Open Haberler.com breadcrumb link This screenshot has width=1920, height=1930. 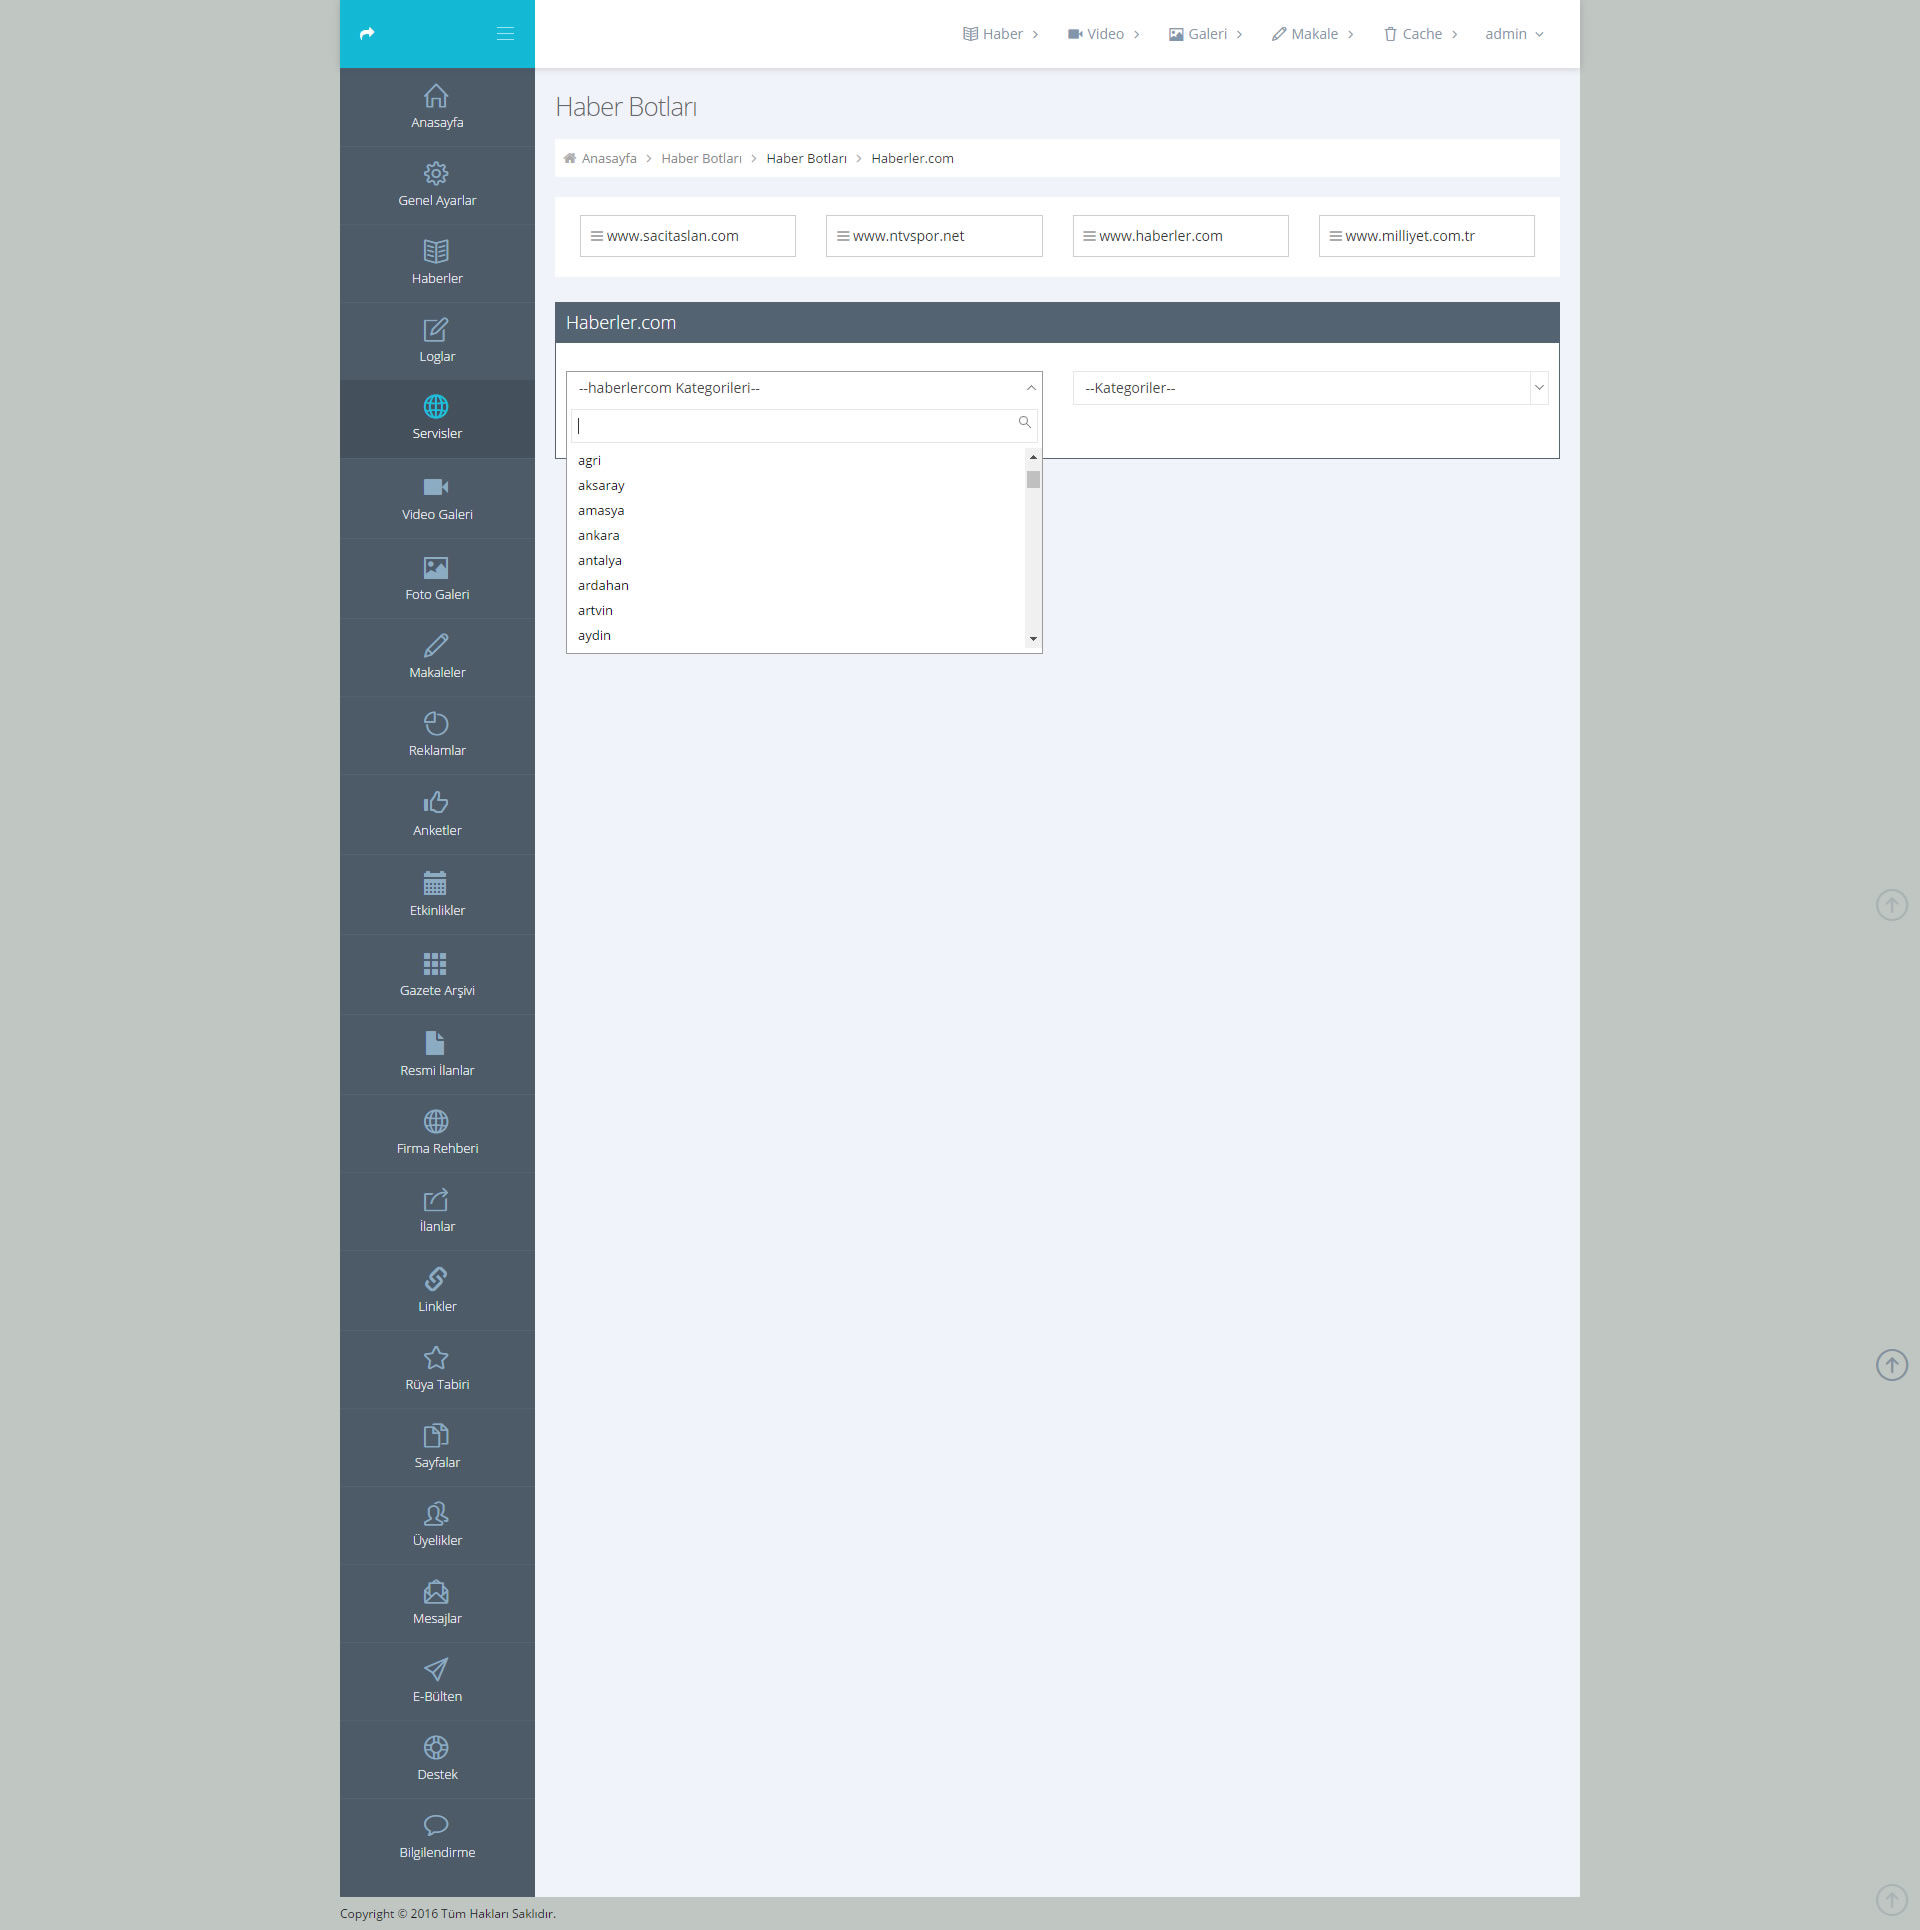coord(912,159)
